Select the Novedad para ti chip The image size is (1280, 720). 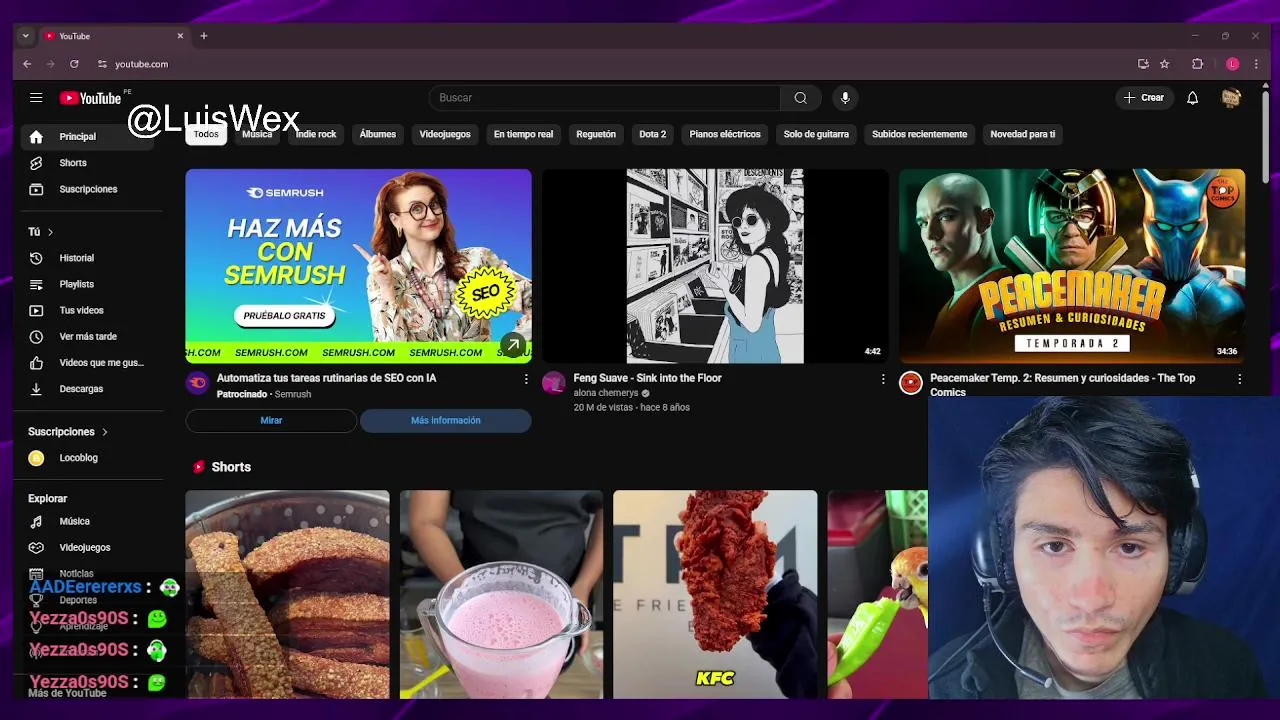[1022, 134]
